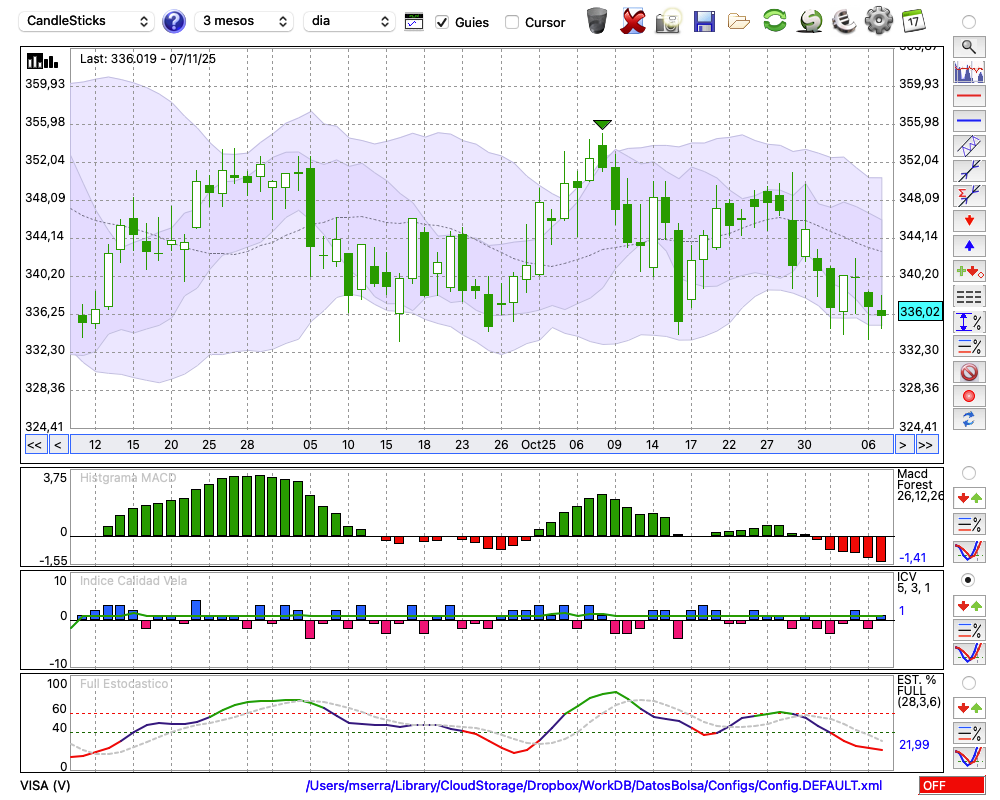Click the blue question mark help icon
The height and width of the screenshot is (800, 1000).
tap(174, 21)
